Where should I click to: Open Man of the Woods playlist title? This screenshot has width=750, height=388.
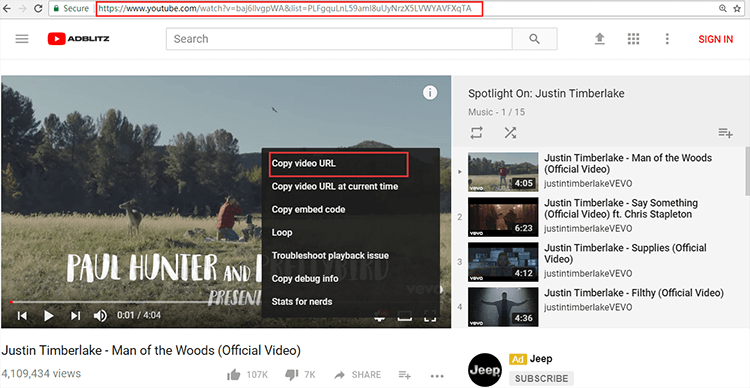628,163
